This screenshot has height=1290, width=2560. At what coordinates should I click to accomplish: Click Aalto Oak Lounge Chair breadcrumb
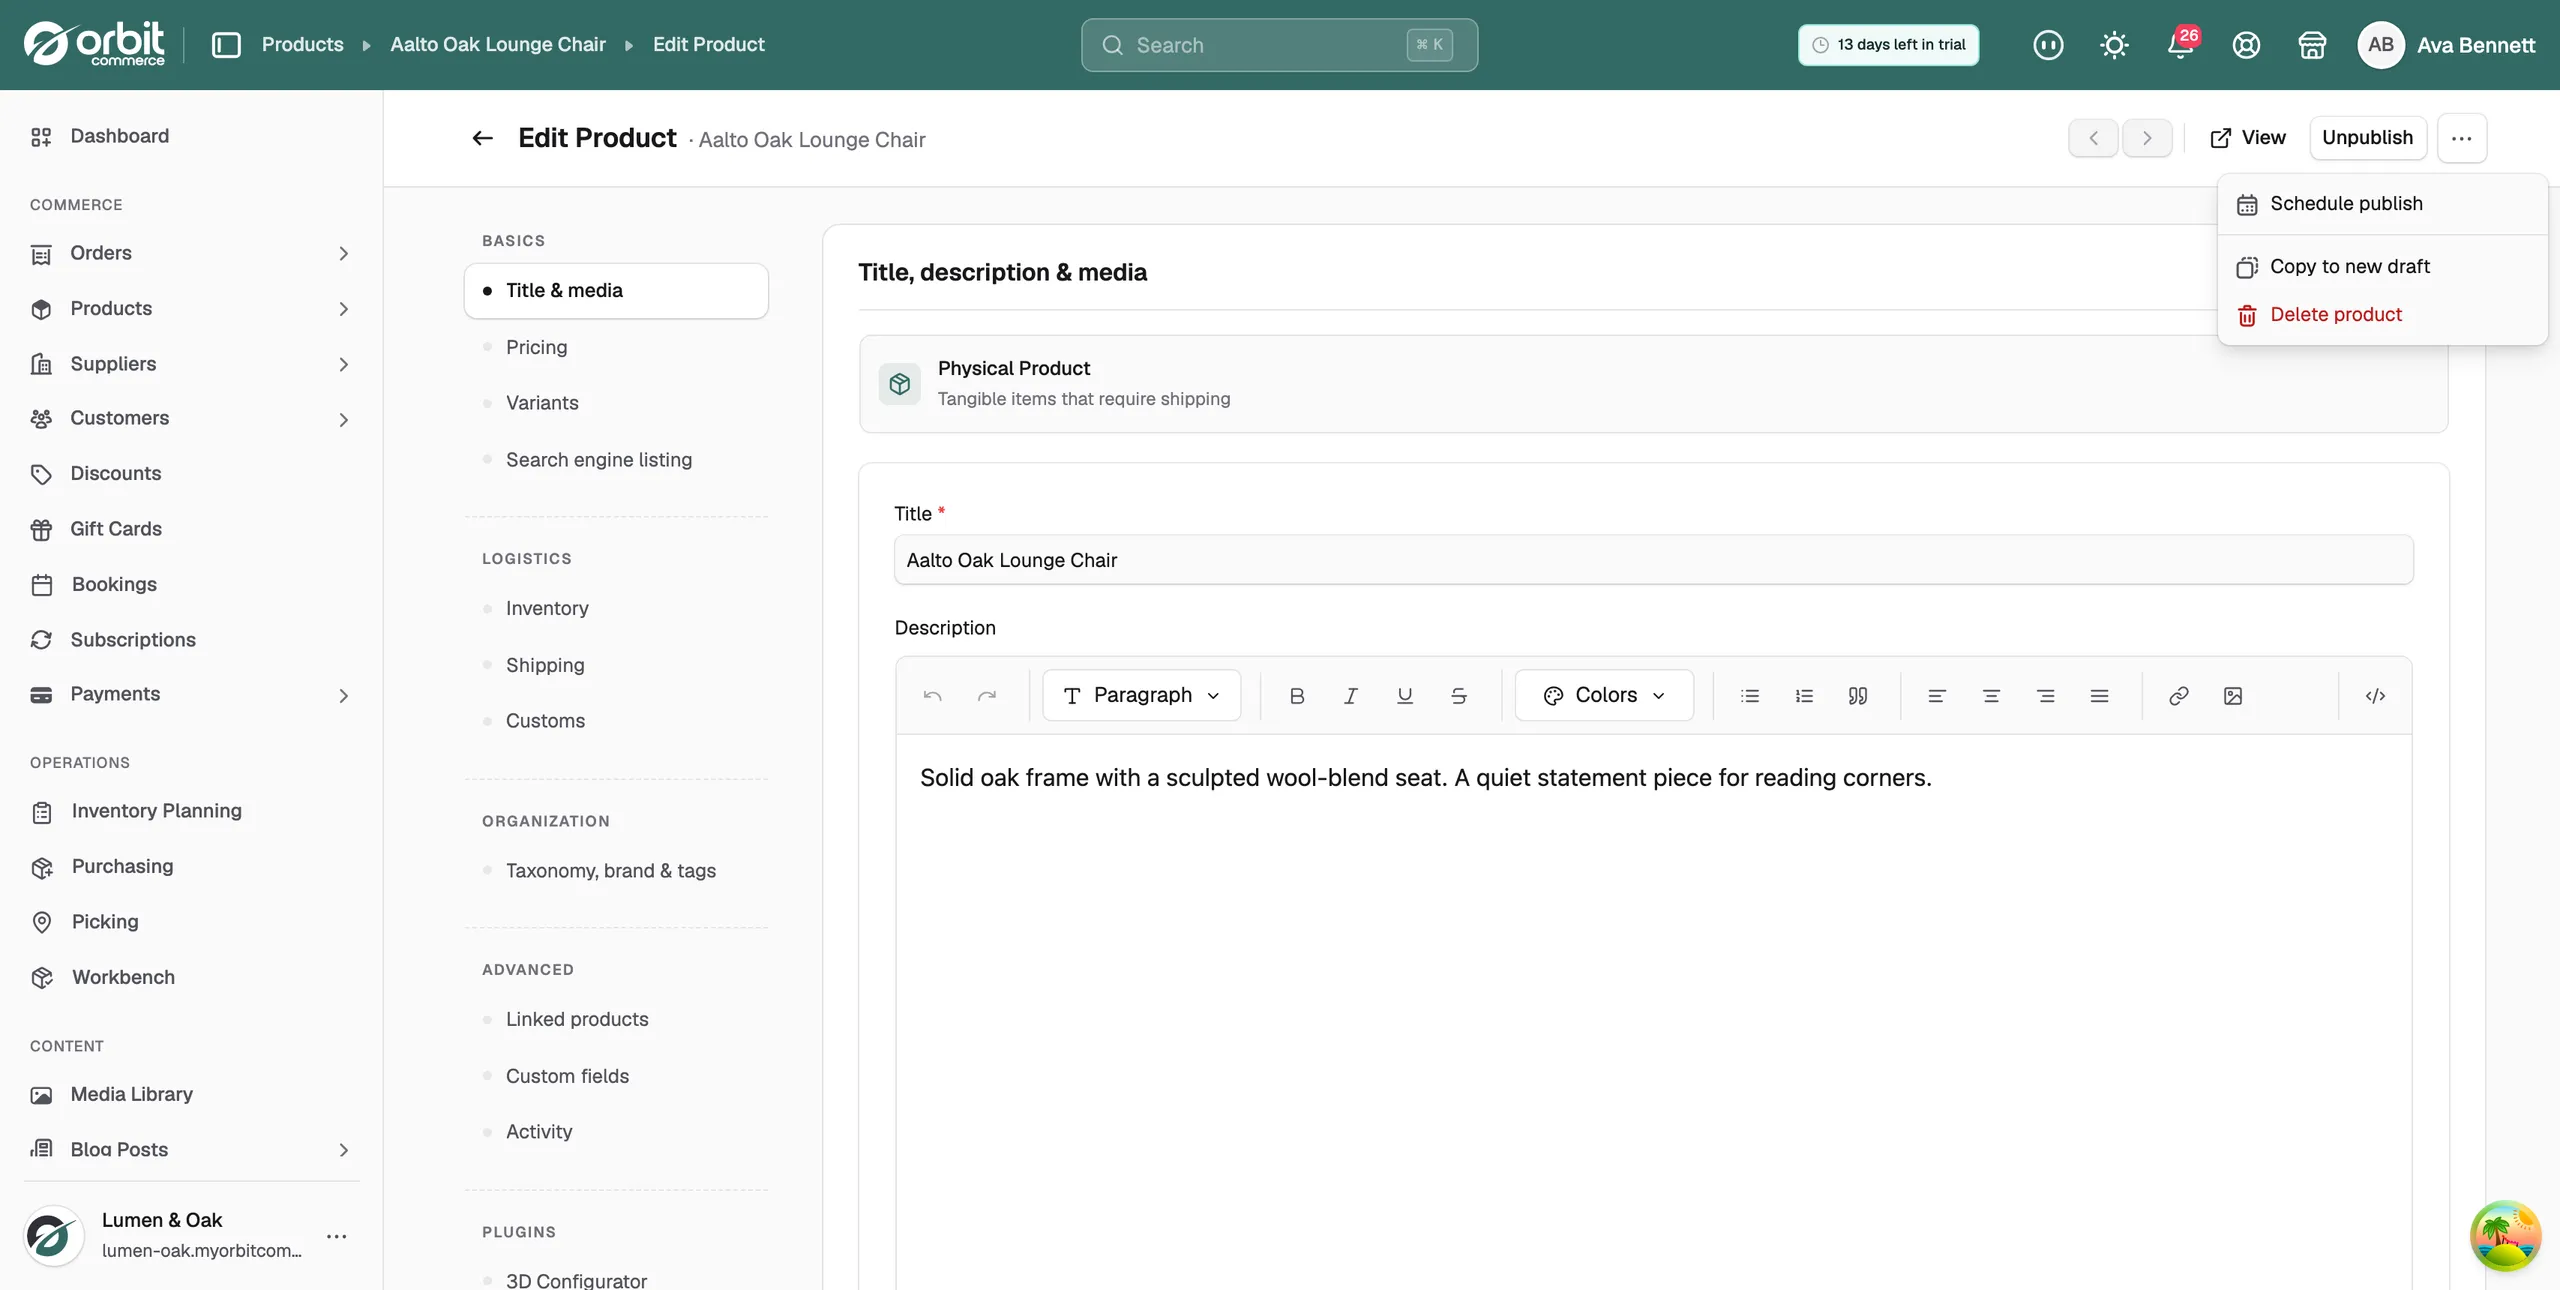point(498,45)
